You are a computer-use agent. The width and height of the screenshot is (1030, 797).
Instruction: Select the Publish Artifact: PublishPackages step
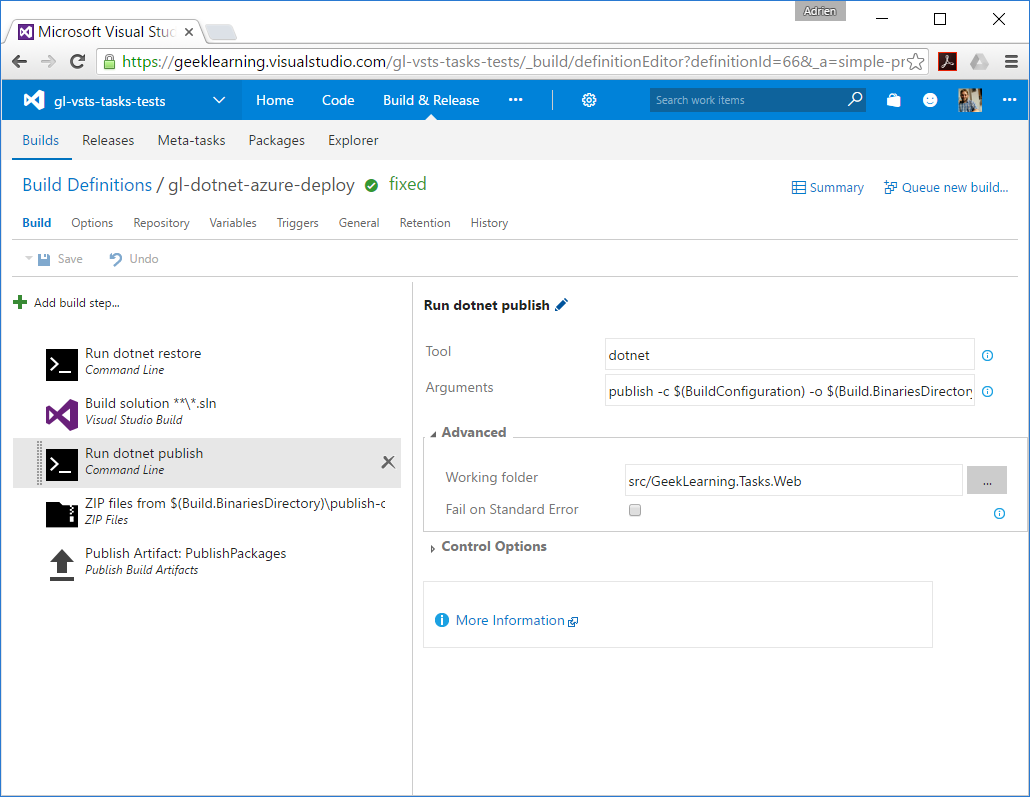[x=207, y=562]
